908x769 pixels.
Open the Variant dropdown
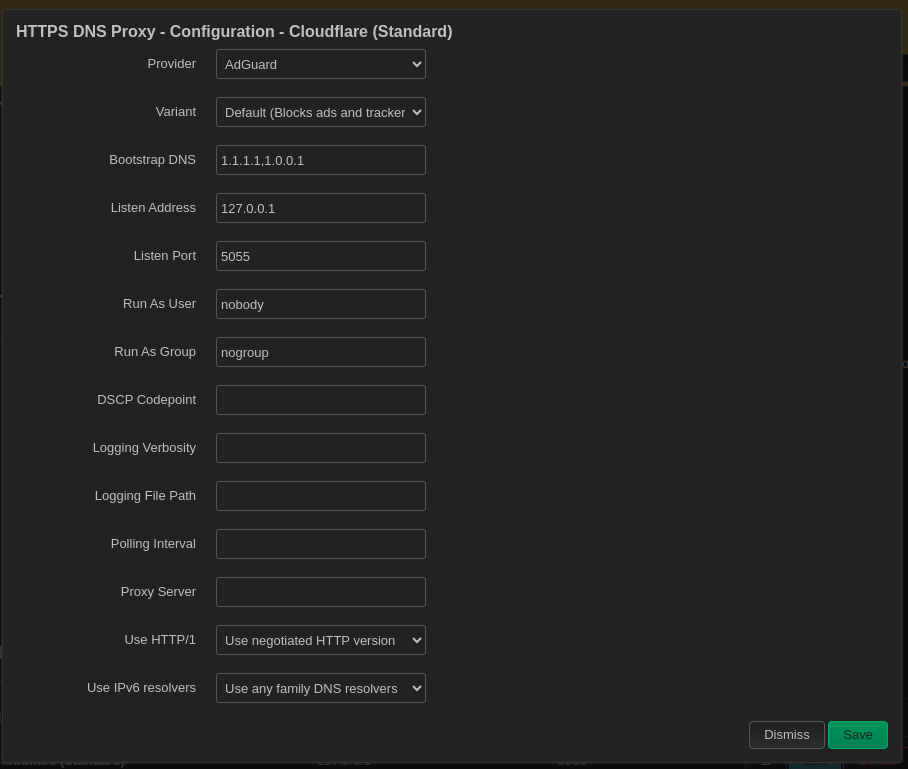(x=321, y=112)
